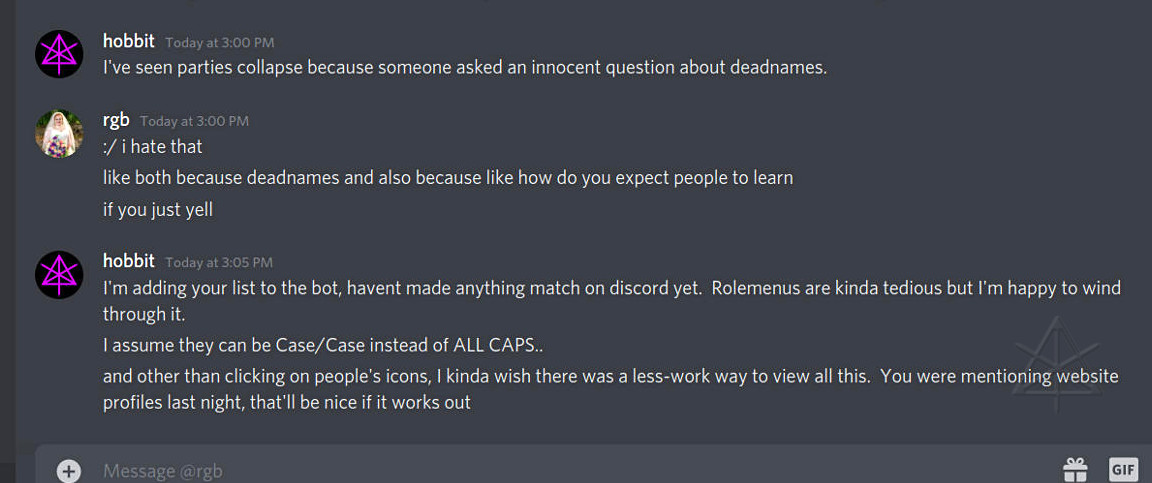The height and width of the screenshot is (483, 1152).
Task: Open rgb's profile avatar picture
Action: tap(59, 133)
